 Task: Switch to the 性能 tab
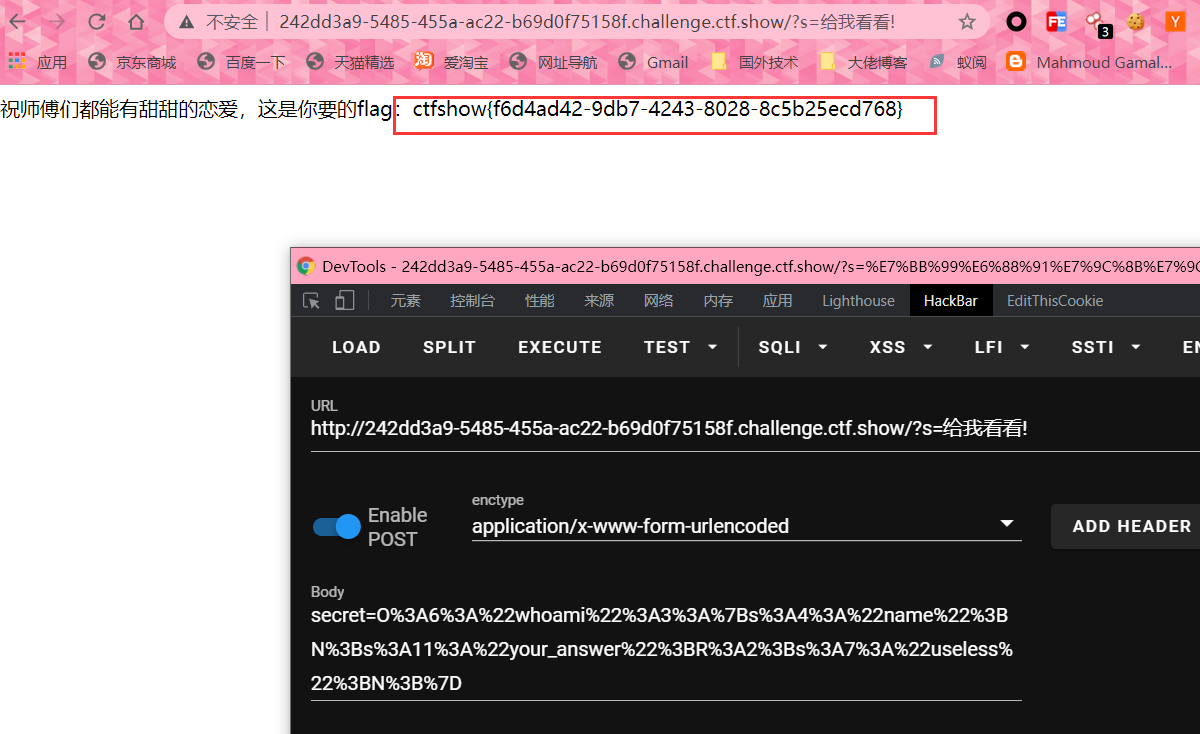[x=540, y=301]
